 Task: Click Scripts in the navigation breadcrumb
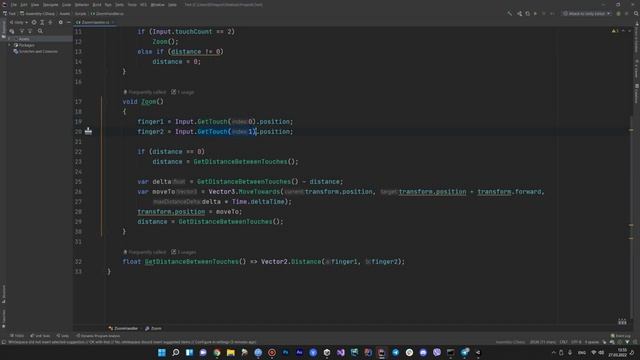coord(80,13)
